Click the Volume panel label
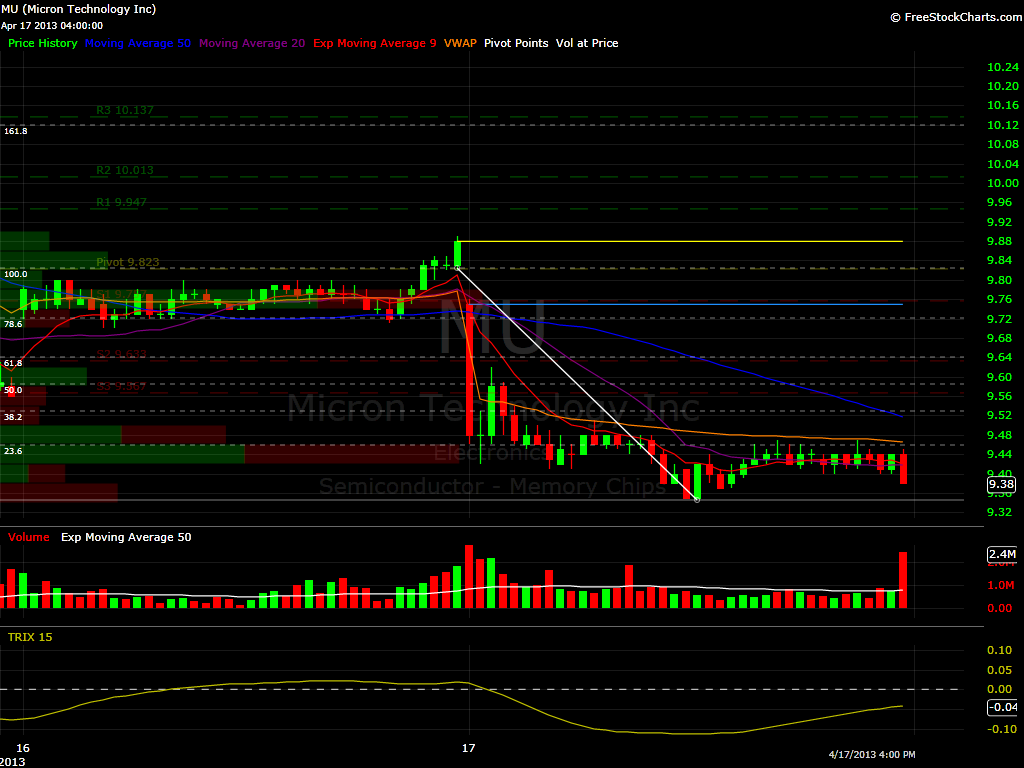1024x768 pixels. pos(29,537)
